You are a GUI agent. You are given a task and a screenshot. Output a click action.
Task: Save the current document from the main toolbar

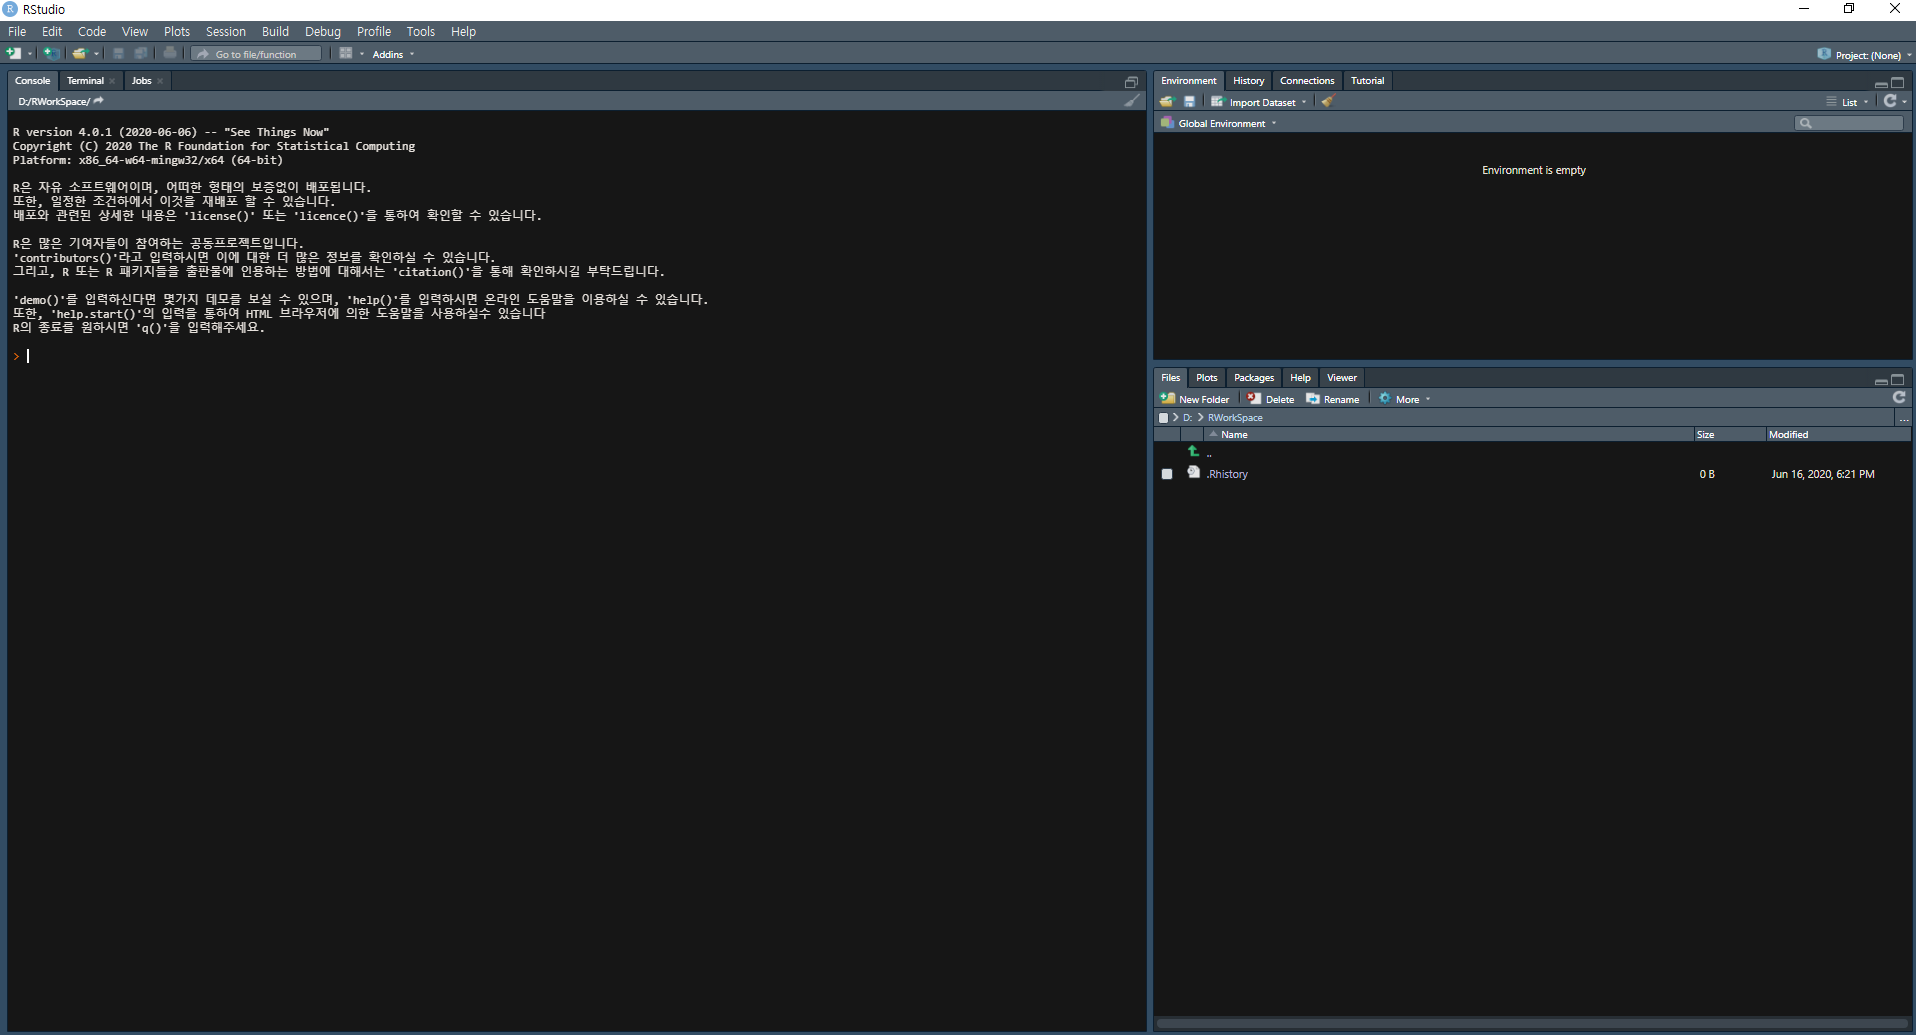coord(118,54)
